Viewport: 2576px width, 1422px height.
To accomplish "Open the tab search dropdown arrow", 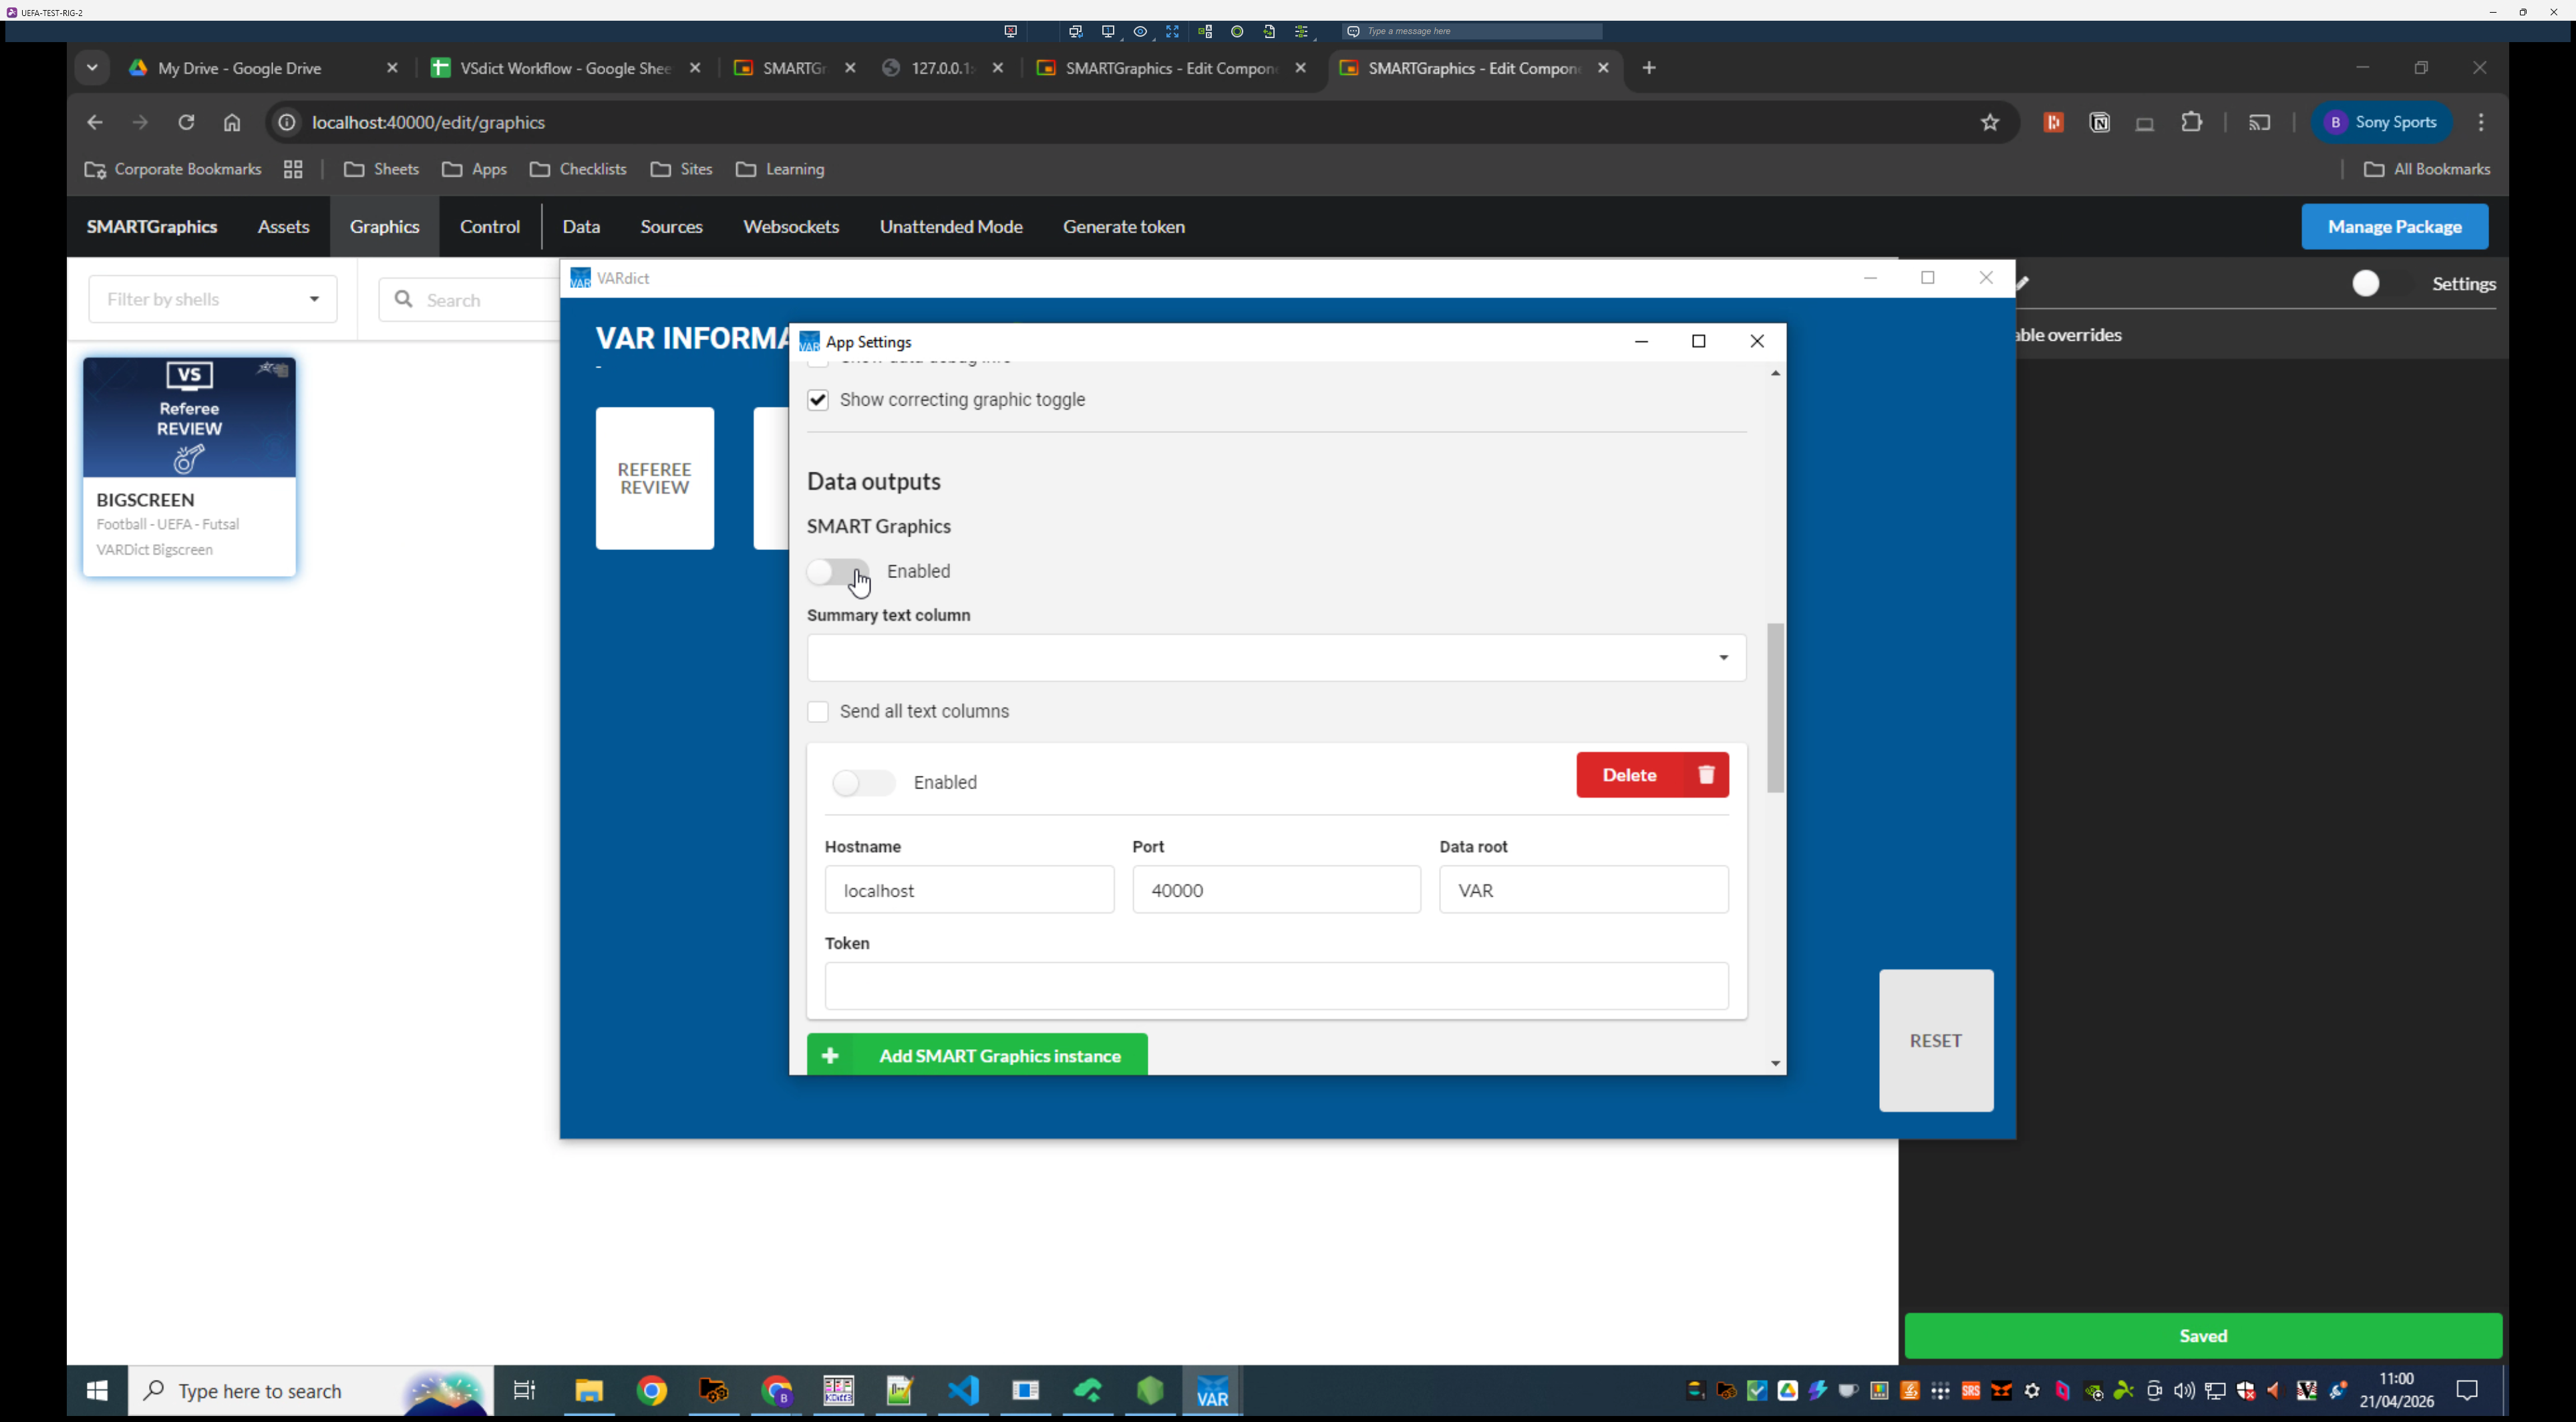I will tap(92, 68).
